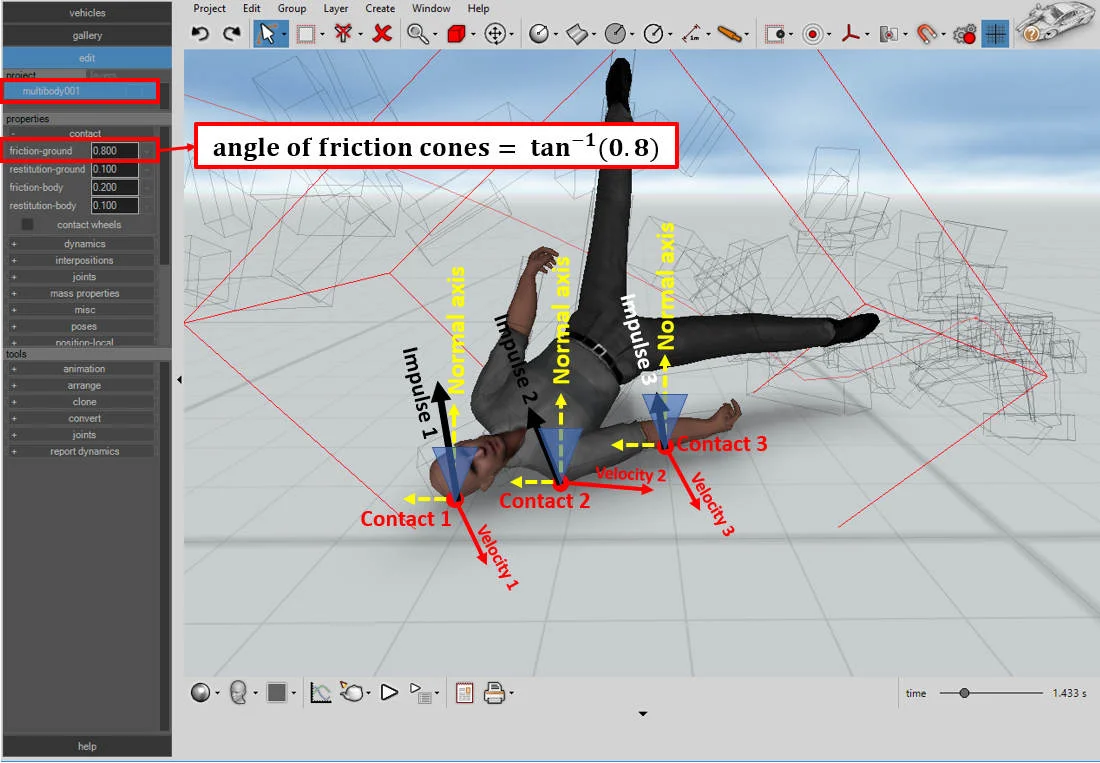Switch to the gallery panel
Image resolution: width=1100 pixels, height=763 pixels.
pos(87,35)
